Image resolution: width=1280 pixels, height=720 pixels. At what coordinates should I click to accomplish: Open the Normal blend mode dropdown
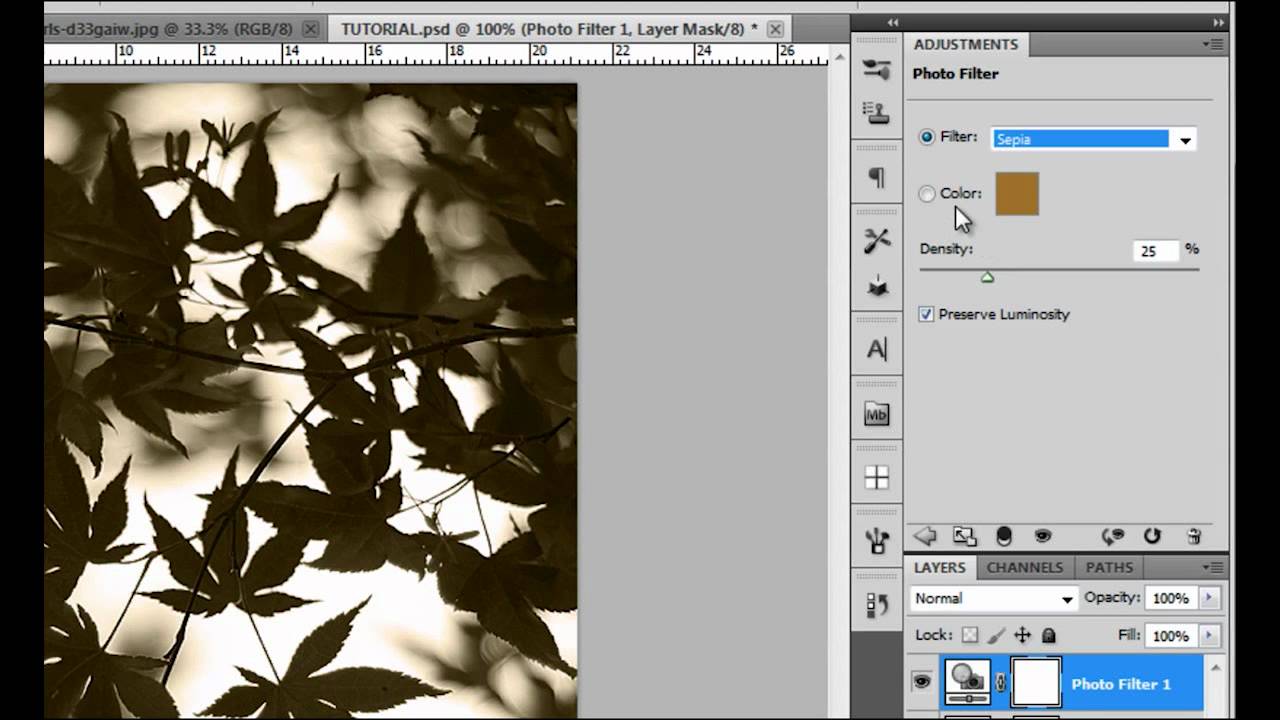pos(994,599)
